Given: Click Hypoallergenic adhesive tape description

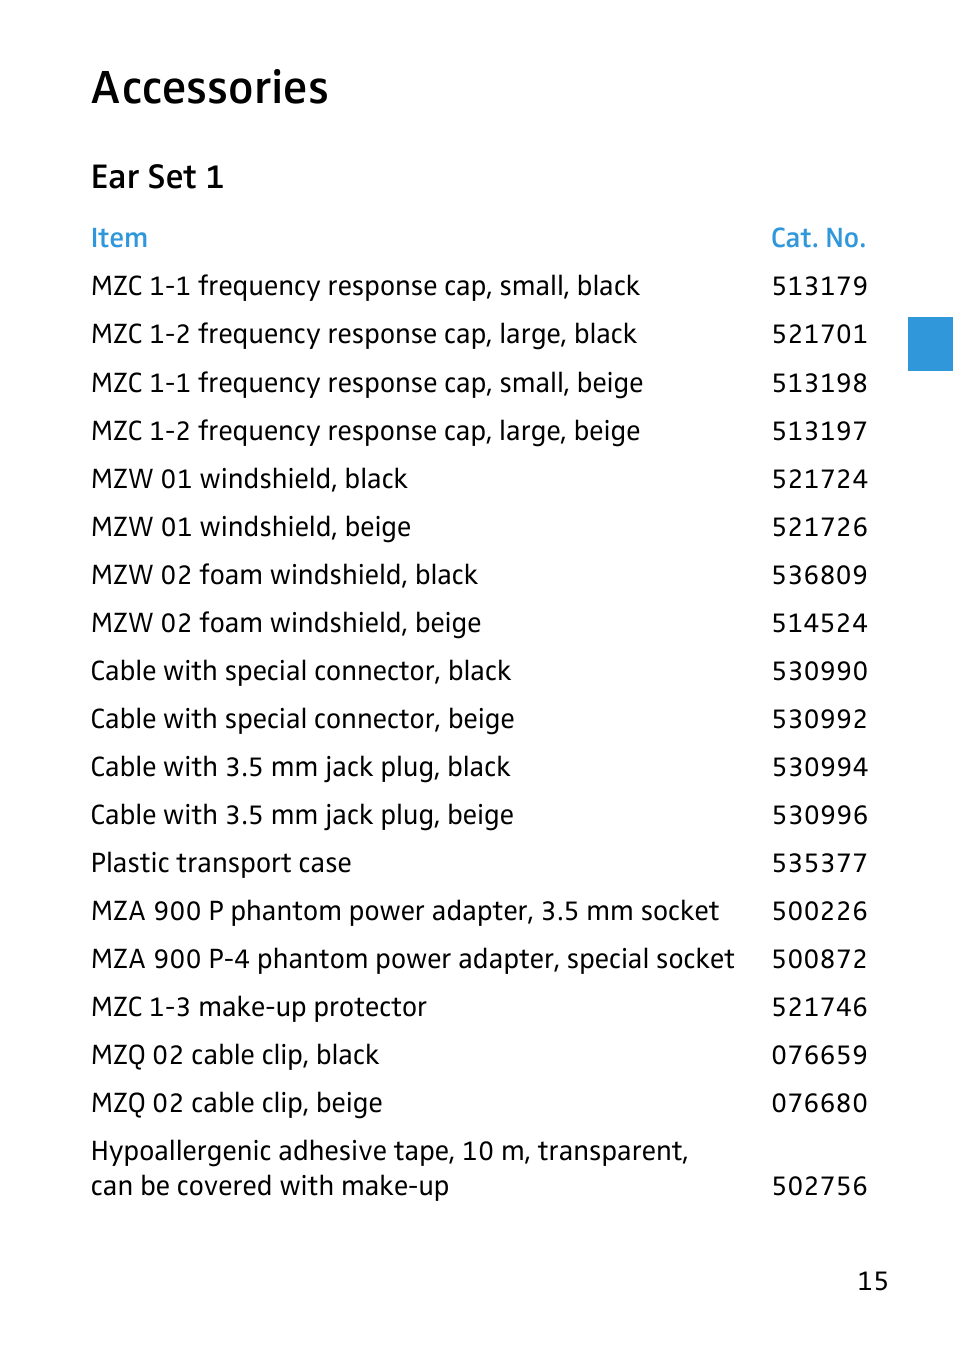Looking at the screenshot, I should click(x=390, y=1168).
